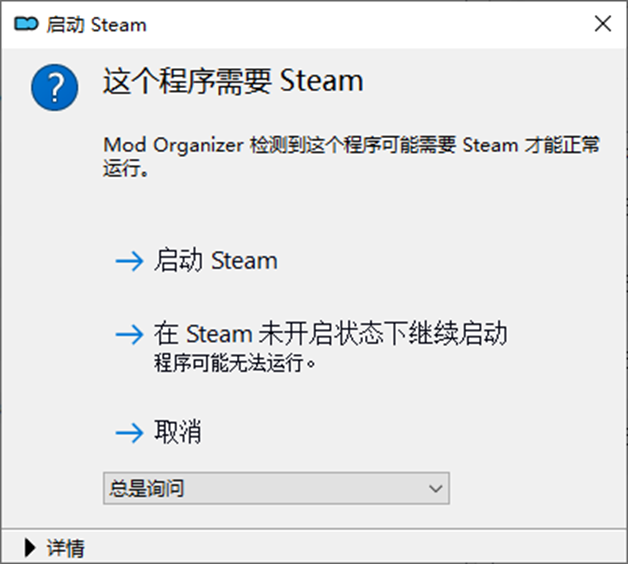Open the 总是询问 combo box

[x=276, y=488]
